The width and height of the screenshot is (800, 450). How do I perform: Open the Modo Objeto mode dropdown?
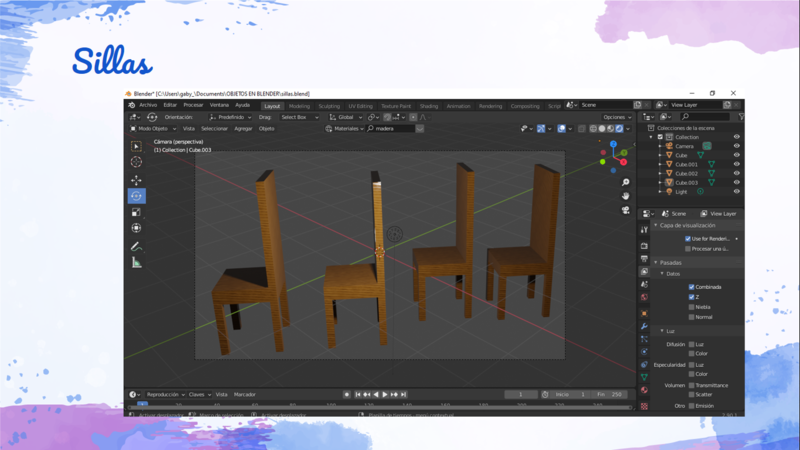coord(153,129)
